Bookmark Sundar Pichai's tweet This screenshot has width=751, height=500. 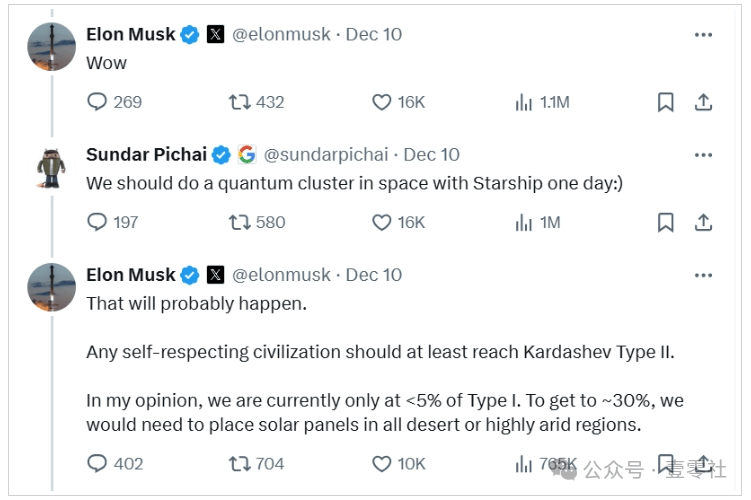666,222
